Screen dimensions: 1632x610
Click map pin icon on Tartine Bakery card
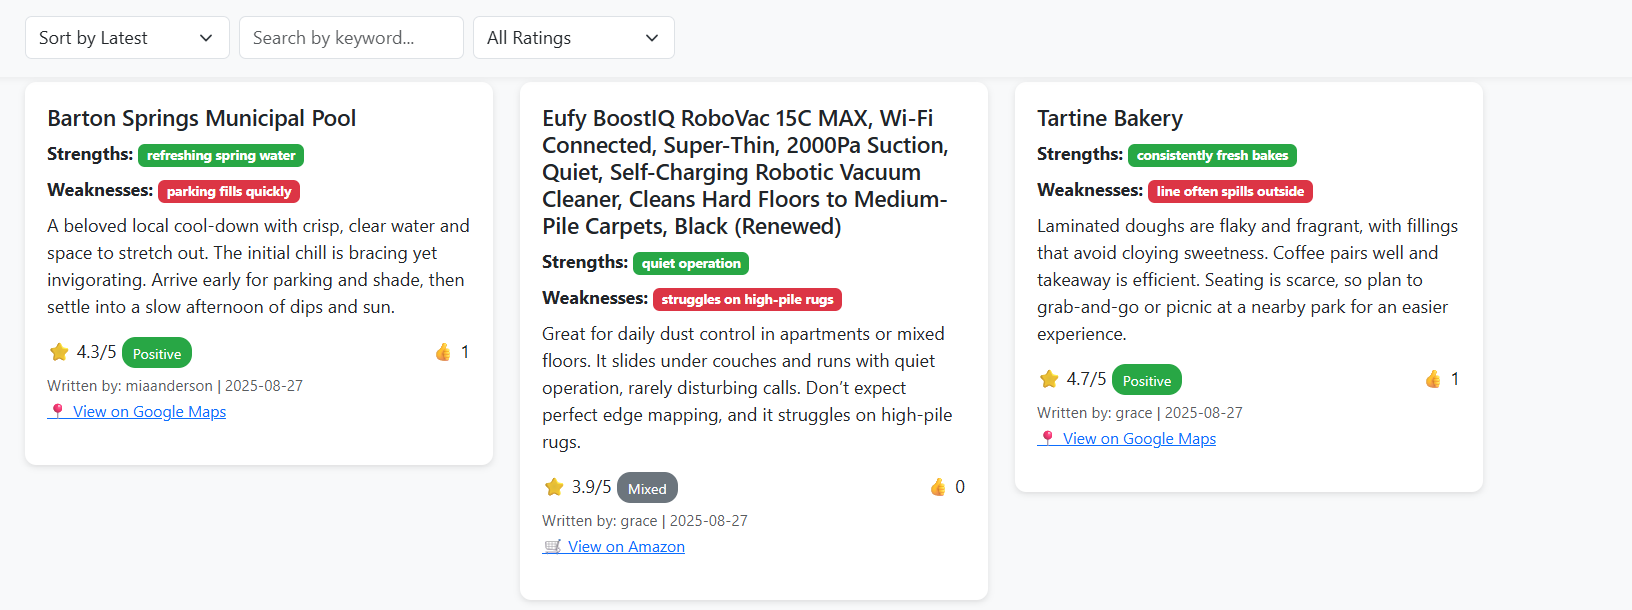(1047, 438)
